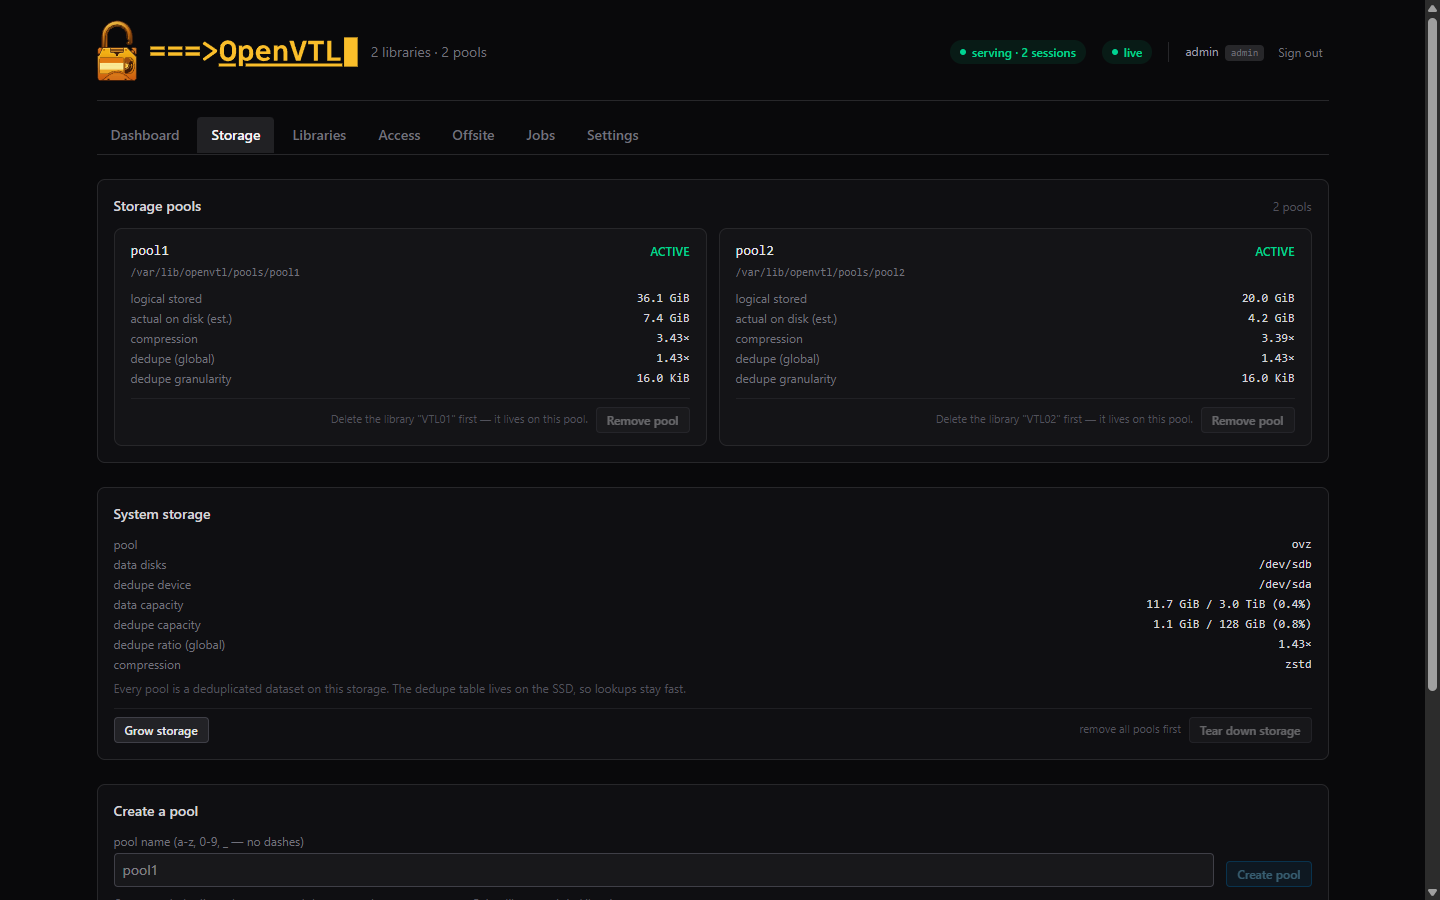This screenshot has height=900, width=1440.
Task: Click the Create a pool heading
Action: click(x=156, y=811)
